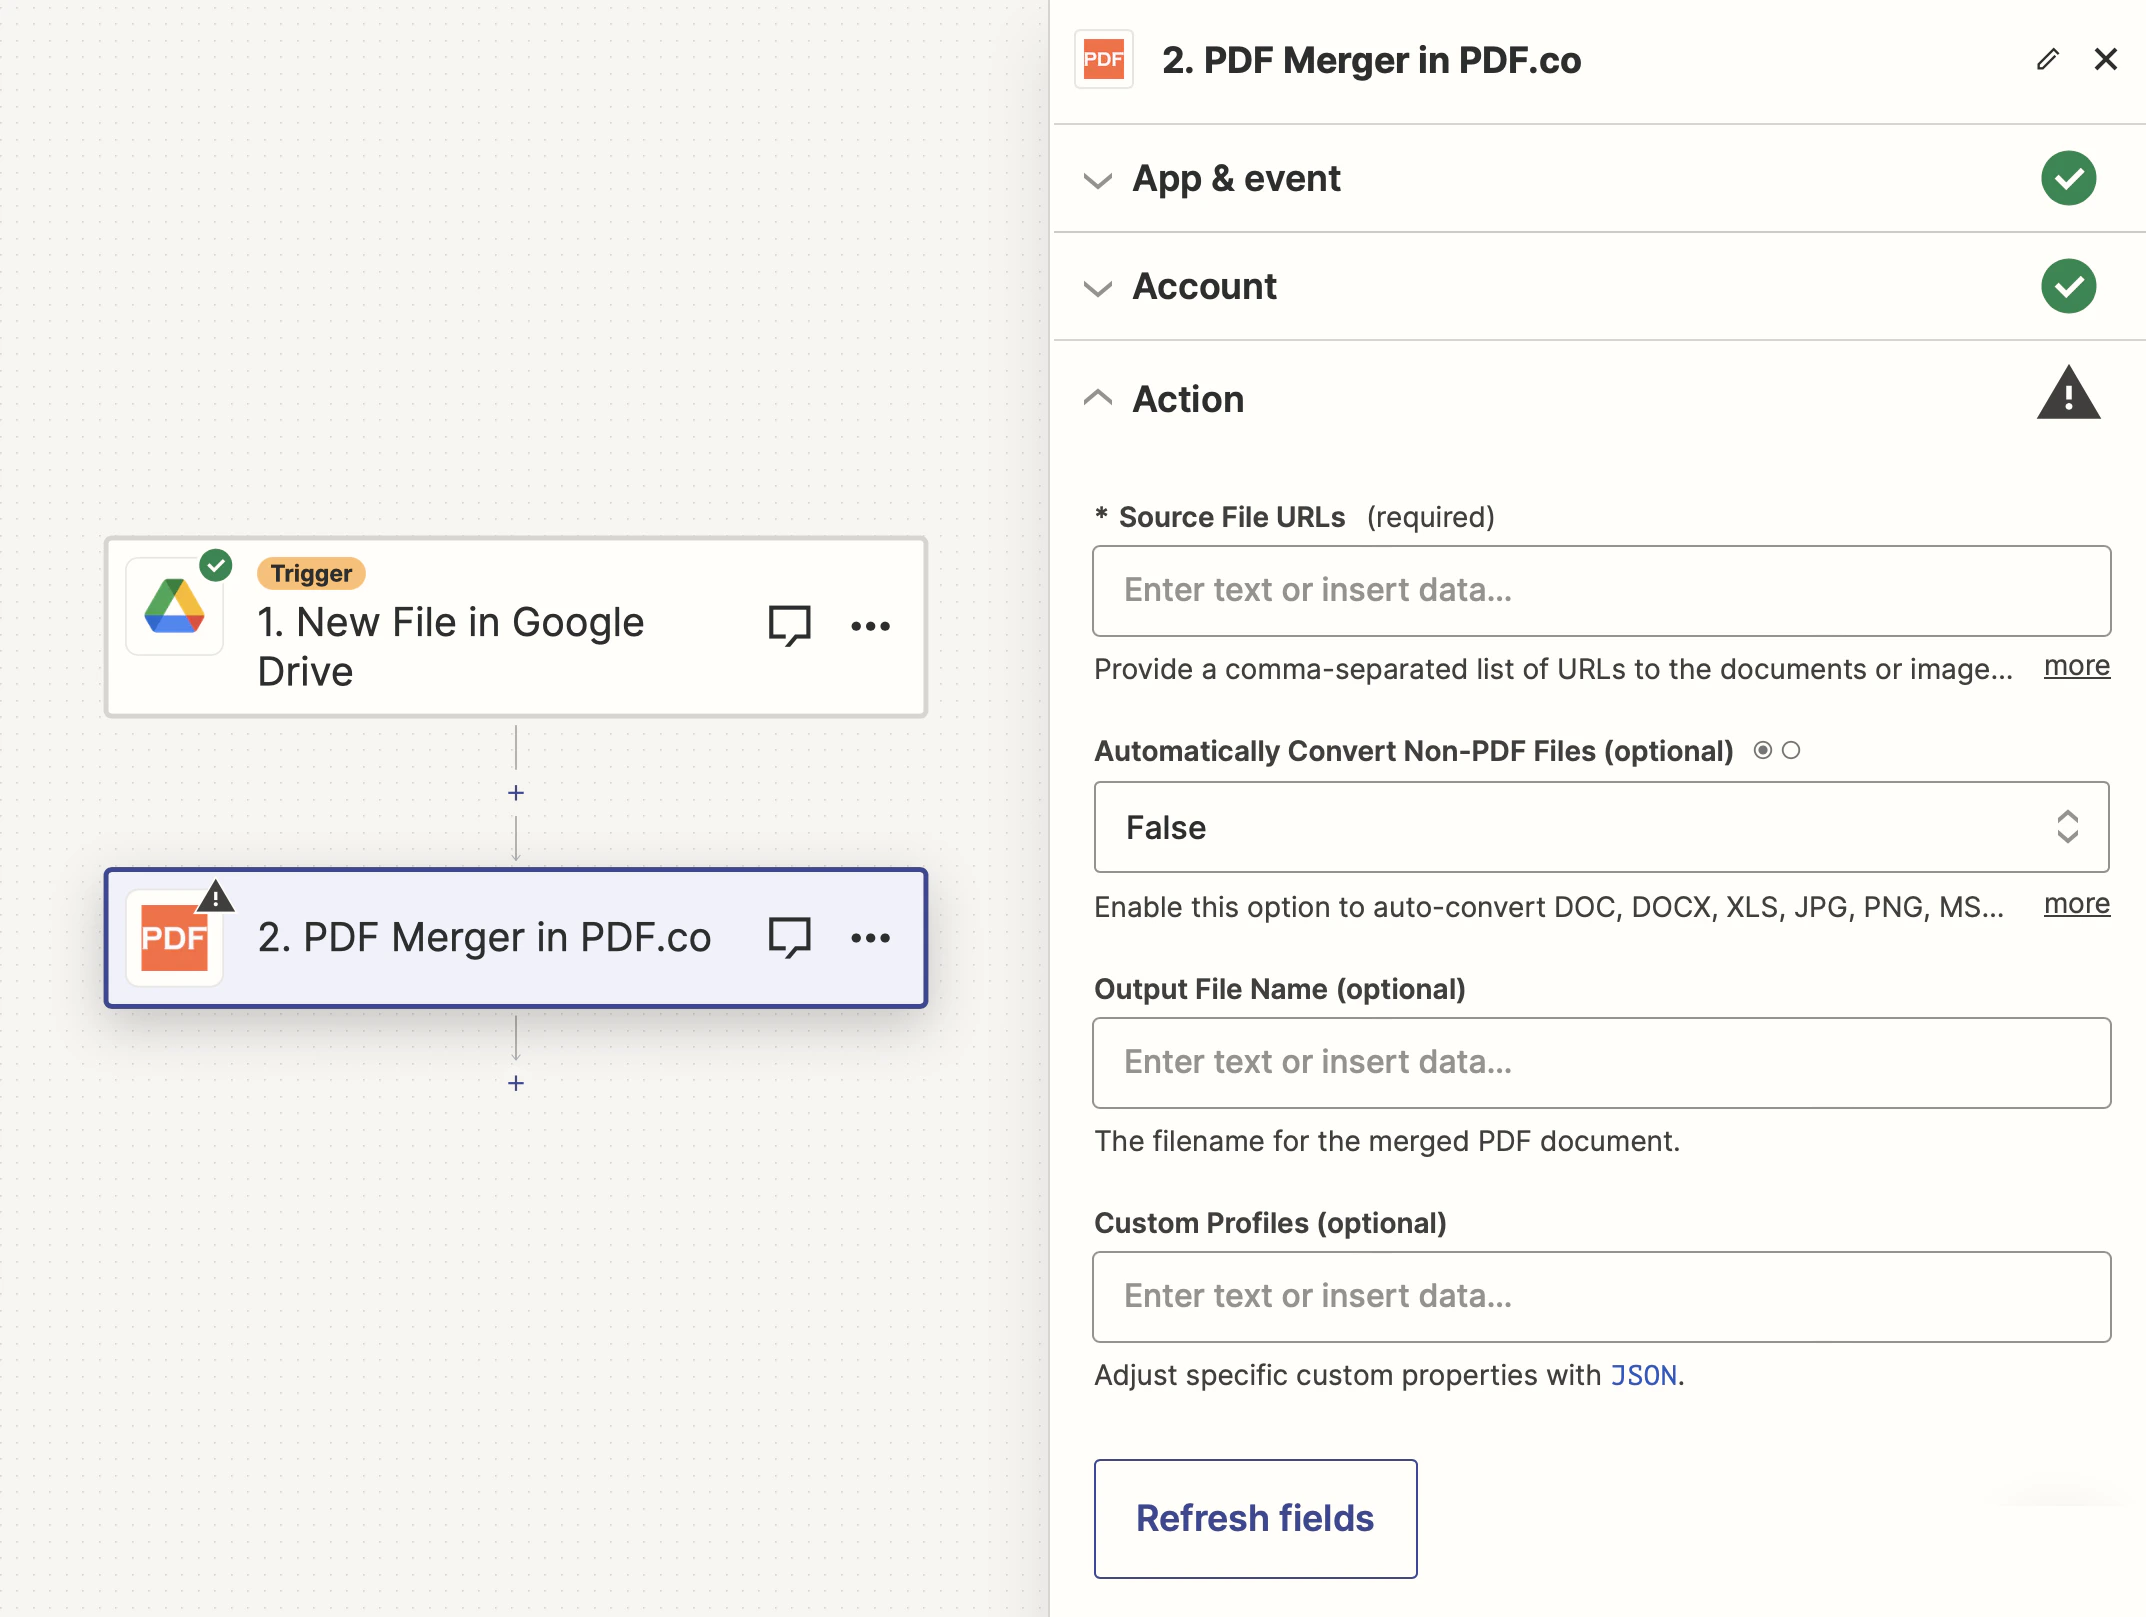The height and width of the screenshot is (1617, 2146).
Task: Click the PDF.co icon in panel header
Action: click(1103, 60)
